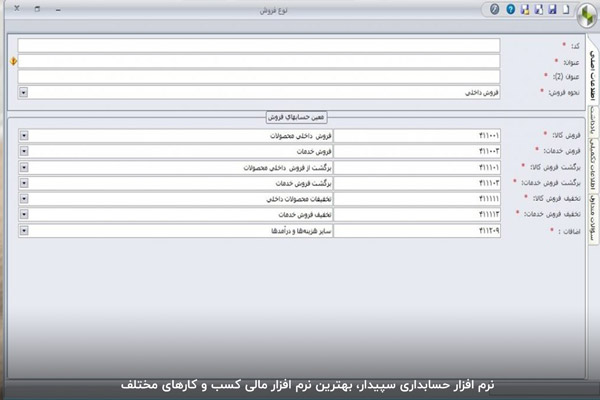This screenshot has height=400, width=600.
Task: Open the سؤالات متداول side tab
Action: tap(593, 218)
